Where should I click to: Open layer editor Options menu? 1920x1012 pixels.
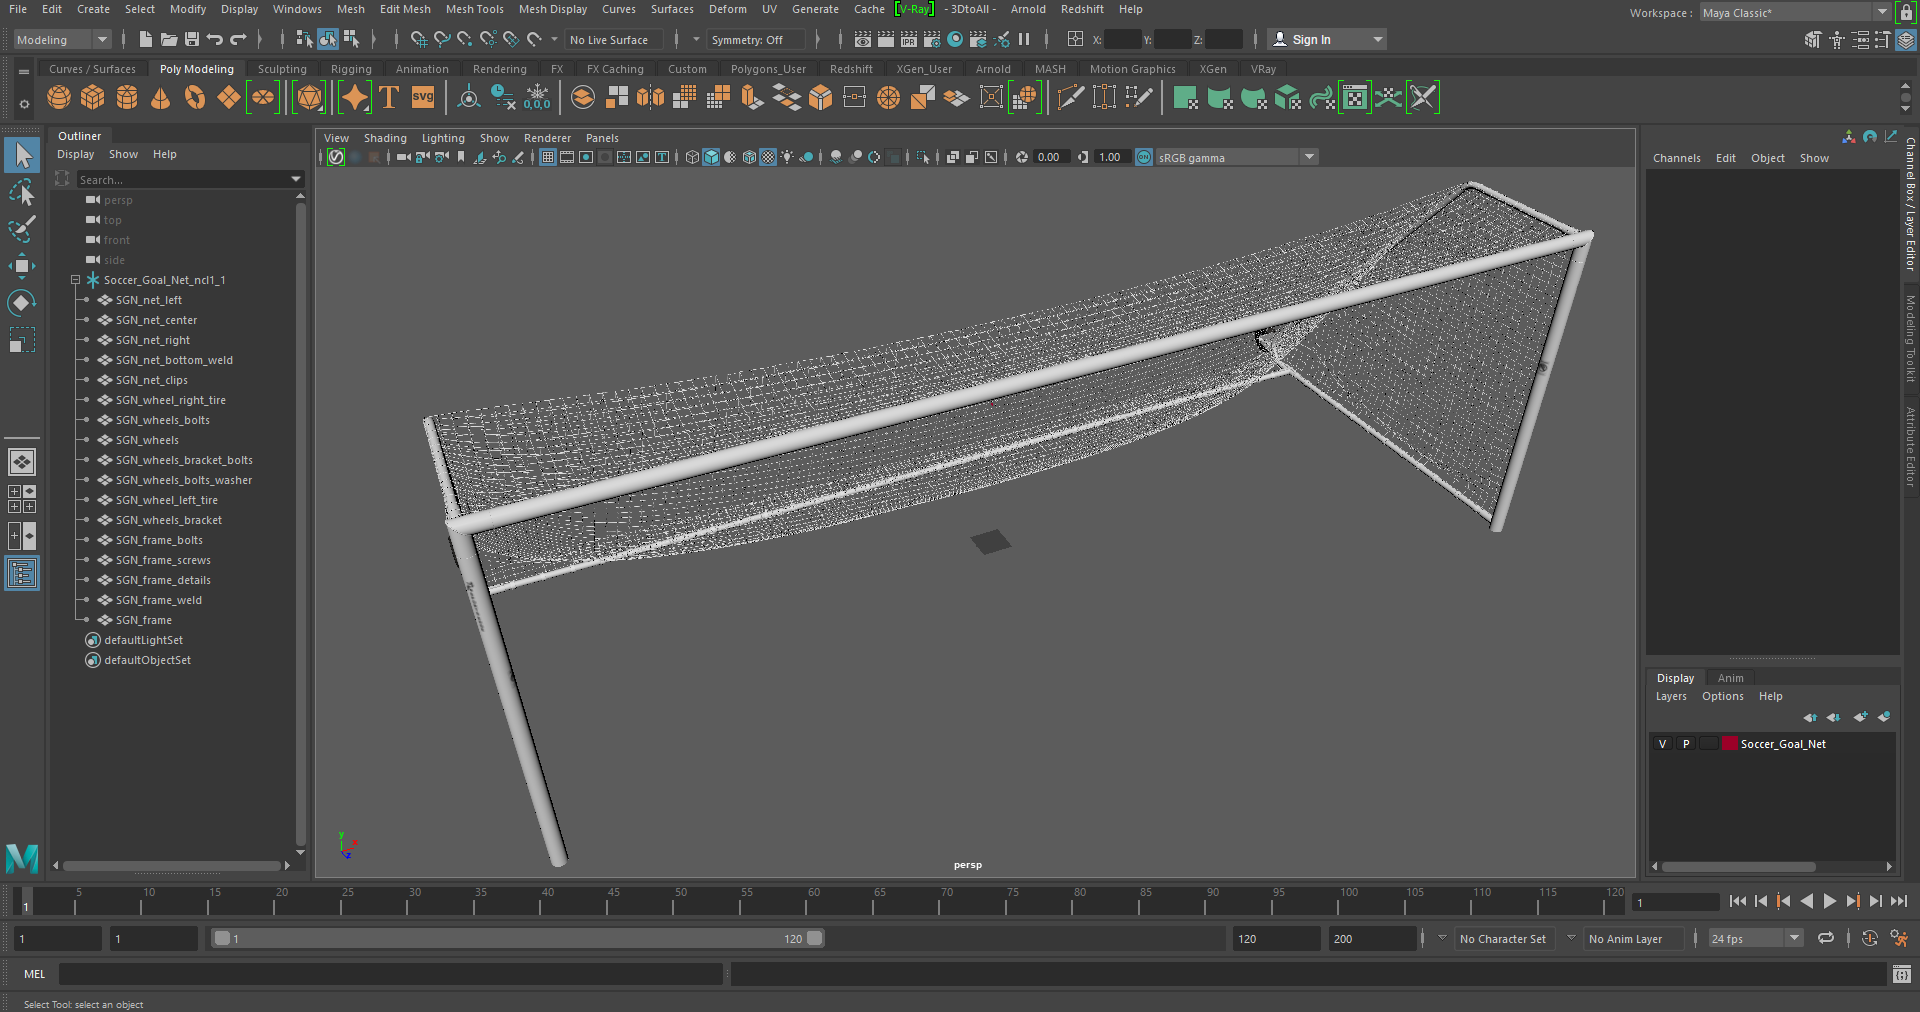(1722, 696)
